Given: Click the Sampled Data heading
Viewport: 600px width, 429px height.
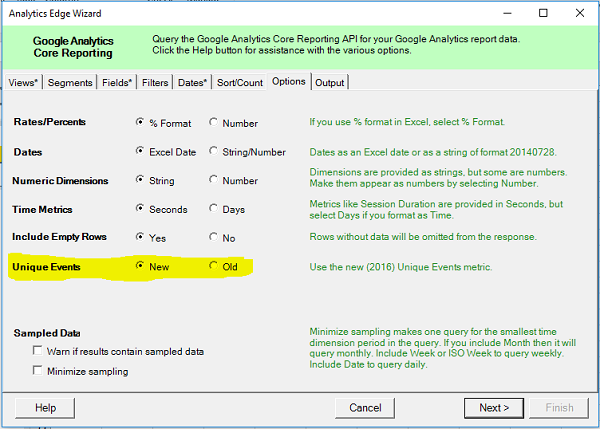Looking at the screenshot, I should [x=47, y=333].
